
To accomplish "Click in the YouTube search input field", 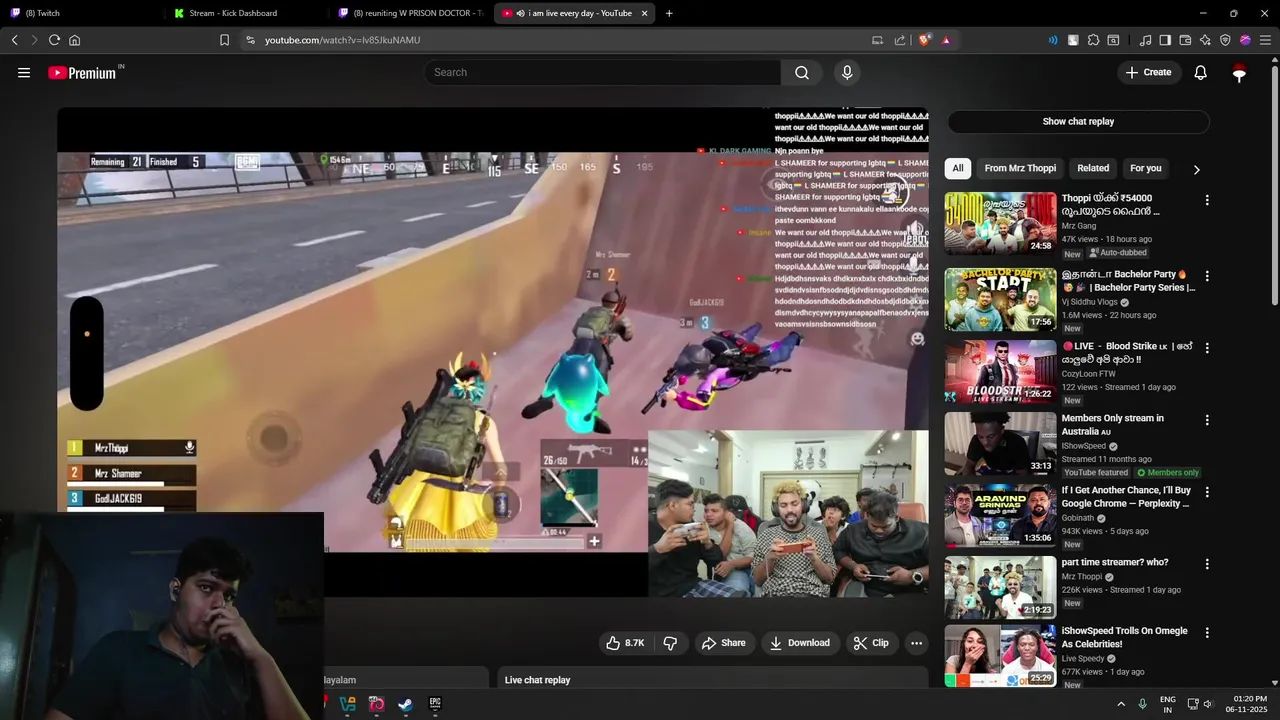I will point(603,72).
